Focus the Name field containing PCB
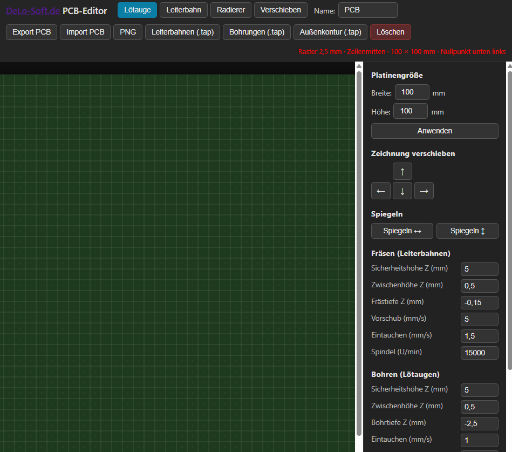 (x=368, y=10)
